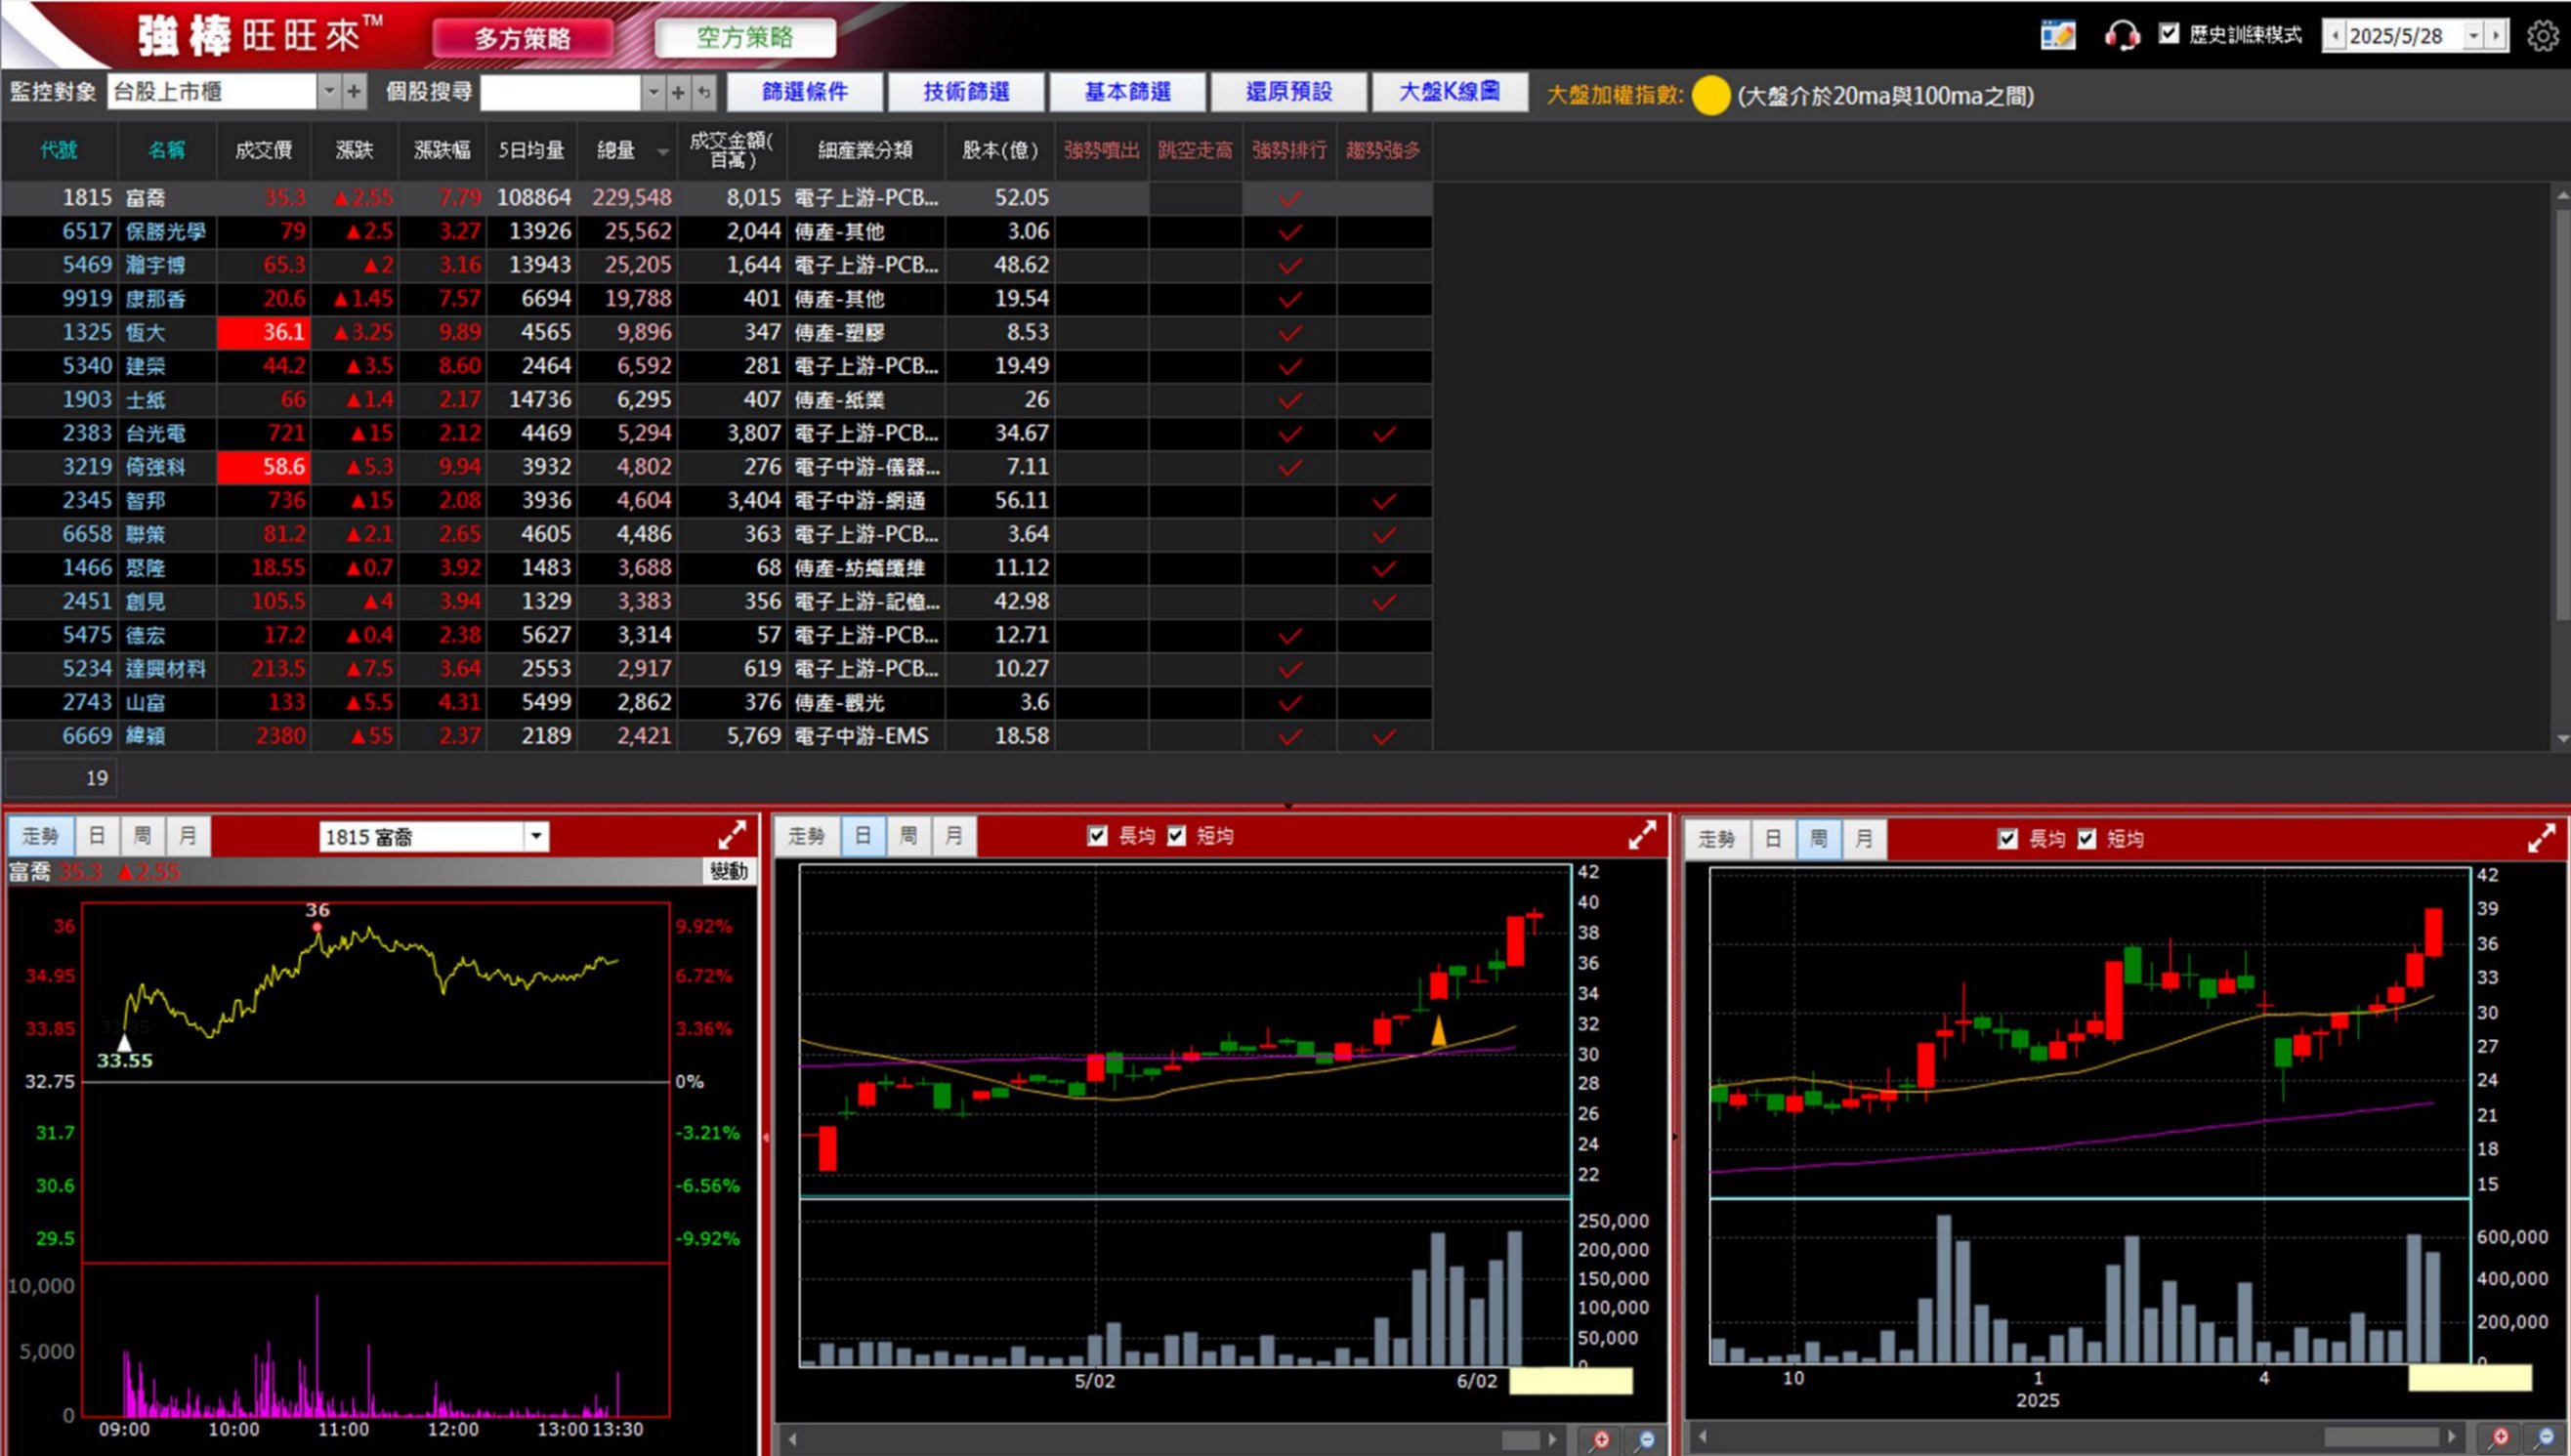Click the undo arrow beside 個股搜尋
Viewport: 2571px width, 1456px height.
(x=704, y=92)
